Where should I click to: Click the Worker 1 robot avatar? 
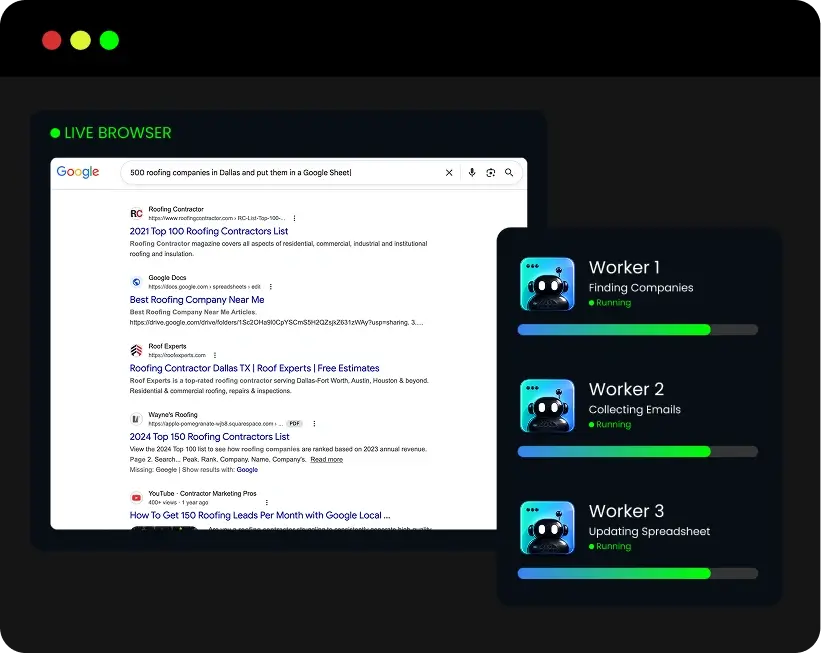click(547, 284)
